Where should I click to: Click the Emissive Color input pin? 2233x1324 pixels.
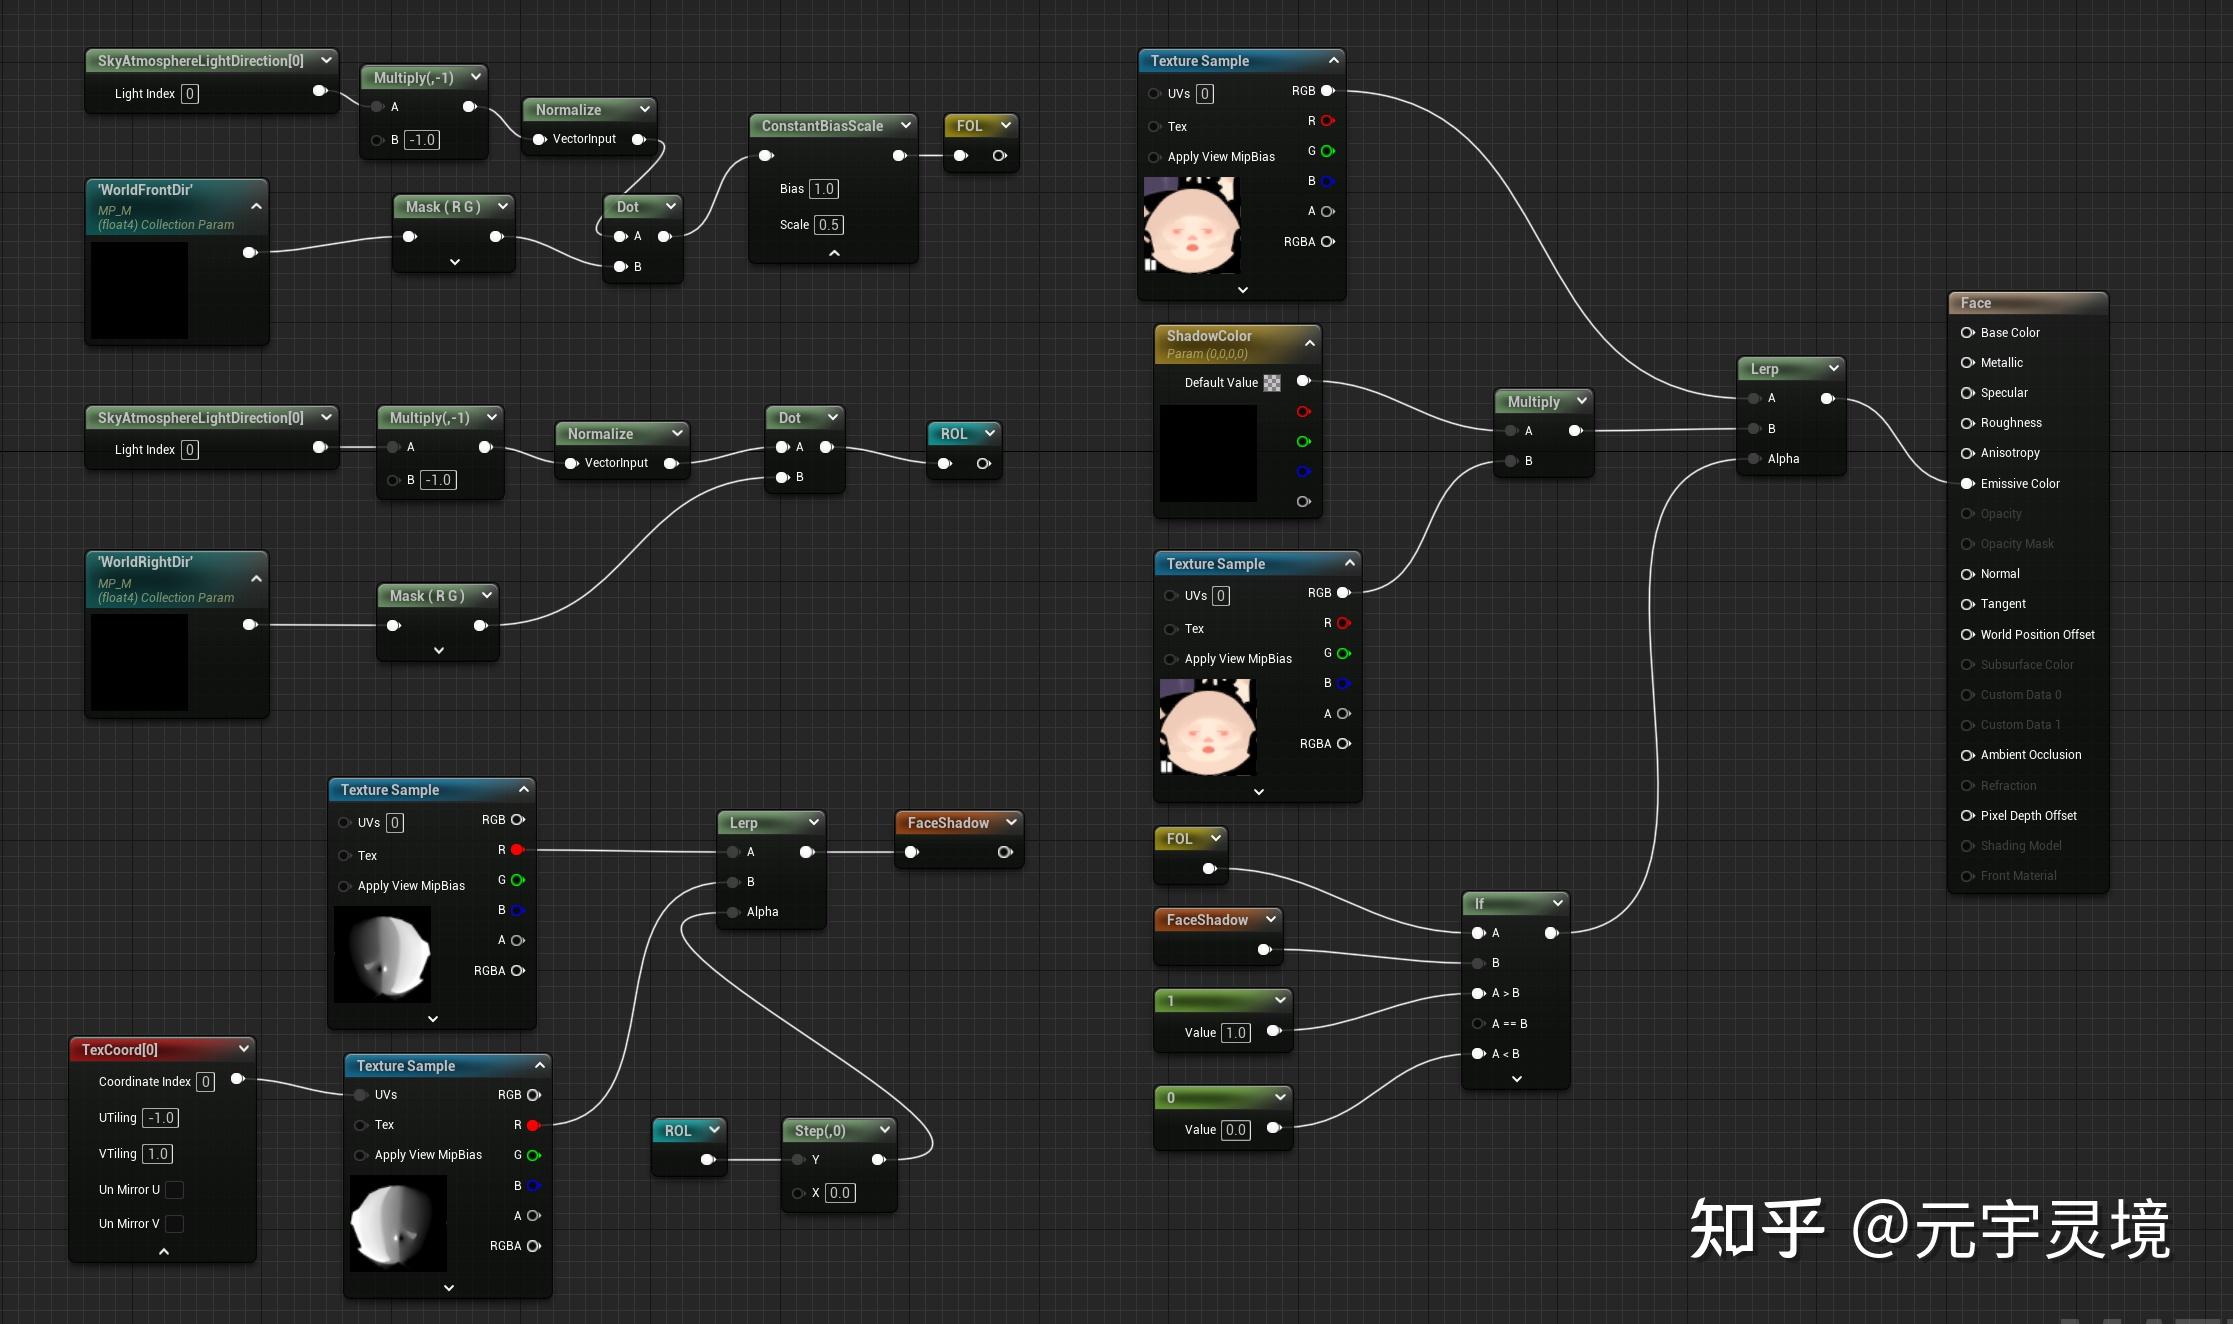coord(1967,484)
